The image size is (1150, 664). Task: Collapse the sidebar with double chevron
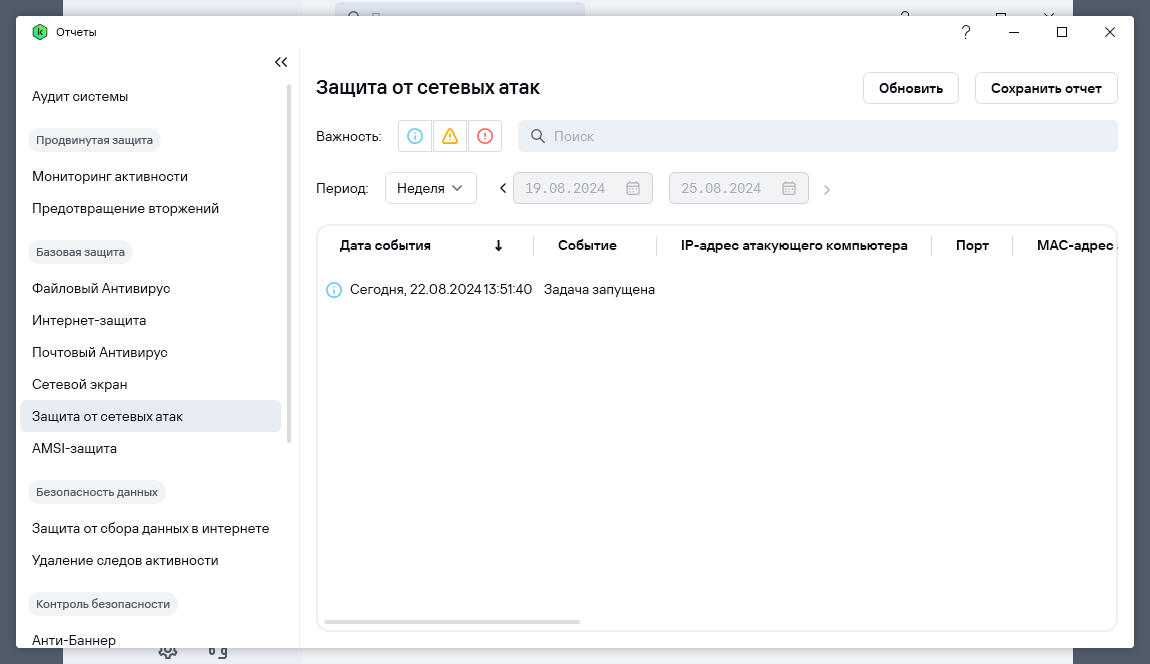coord(281,62)
